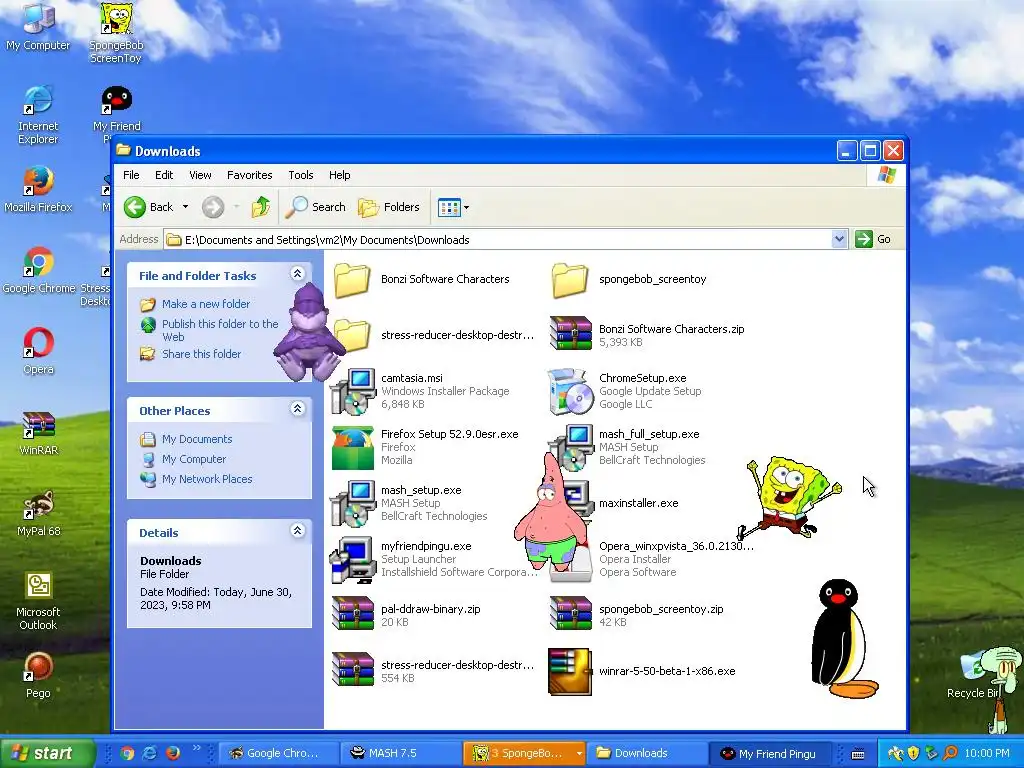
Task: Open the File menu
Action: (131, 175)
